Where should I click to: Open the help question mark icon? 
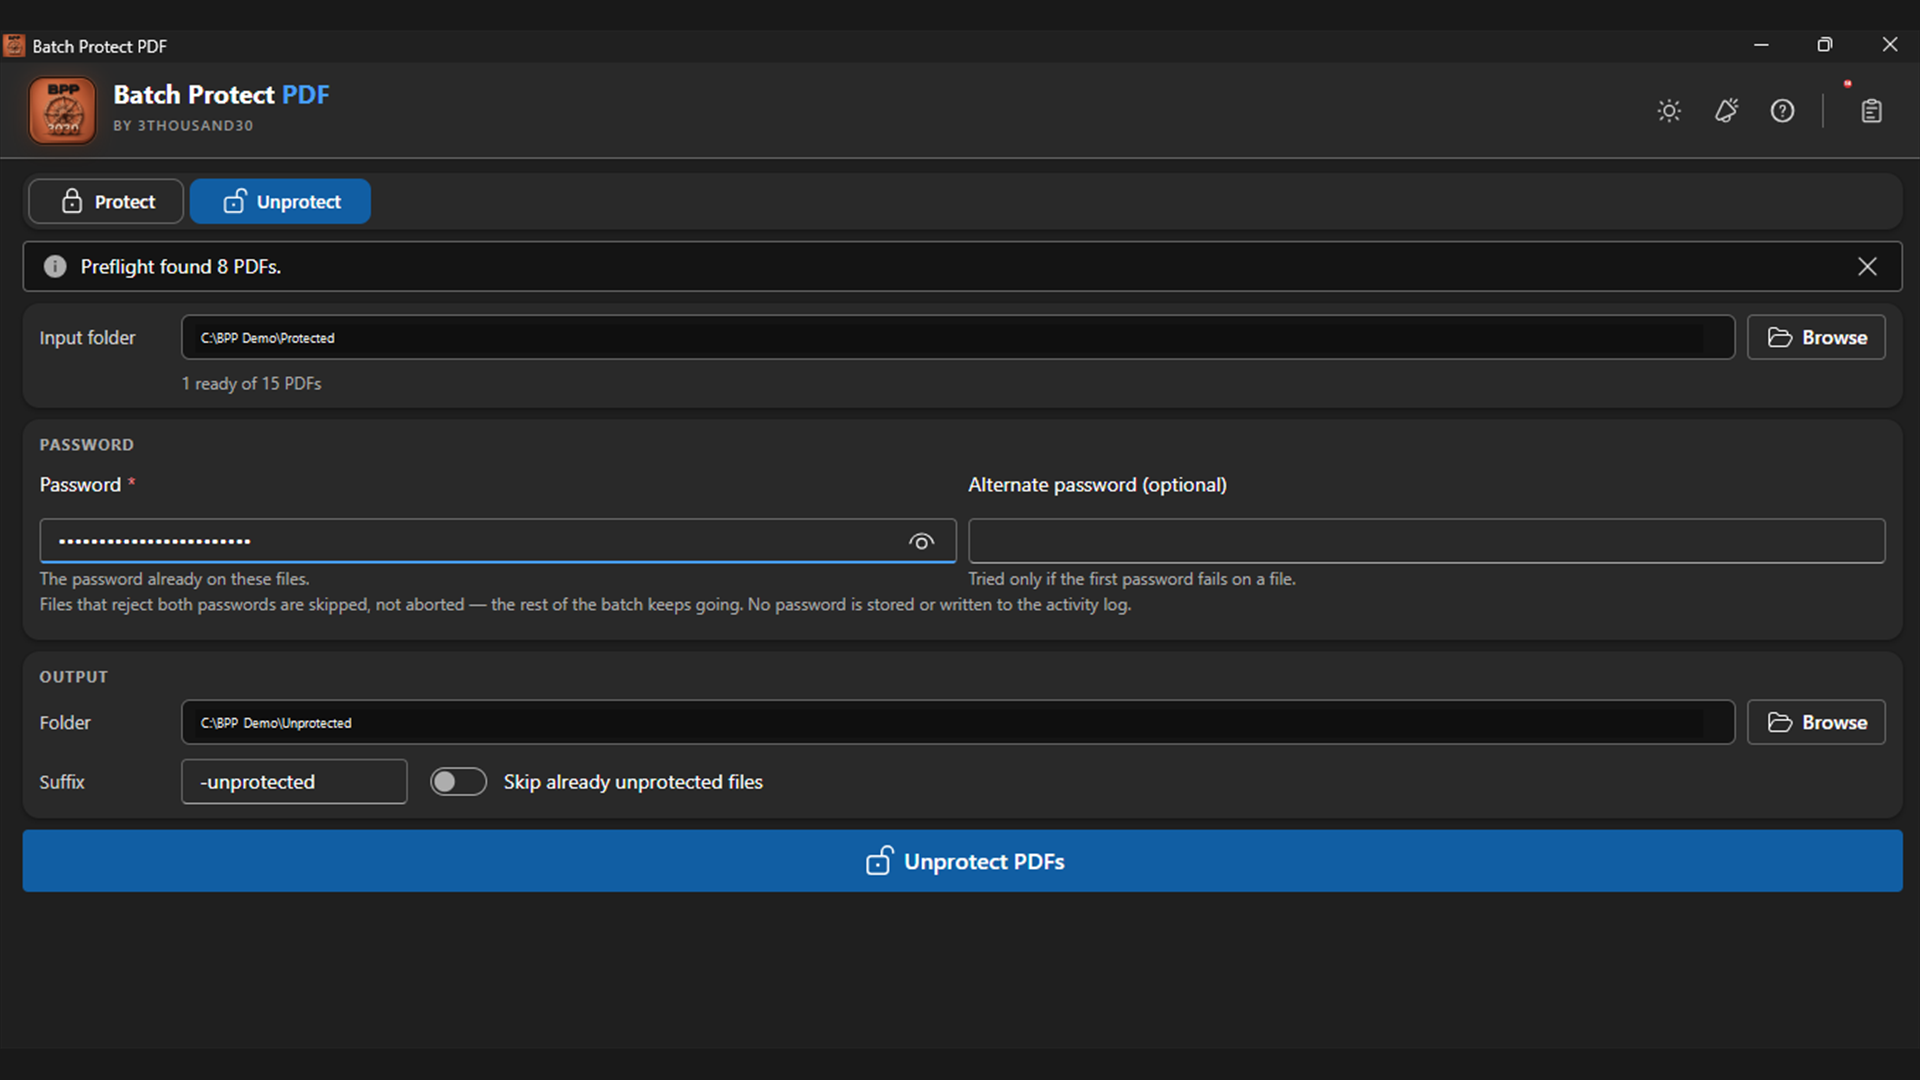click(x=1782, y=111)
